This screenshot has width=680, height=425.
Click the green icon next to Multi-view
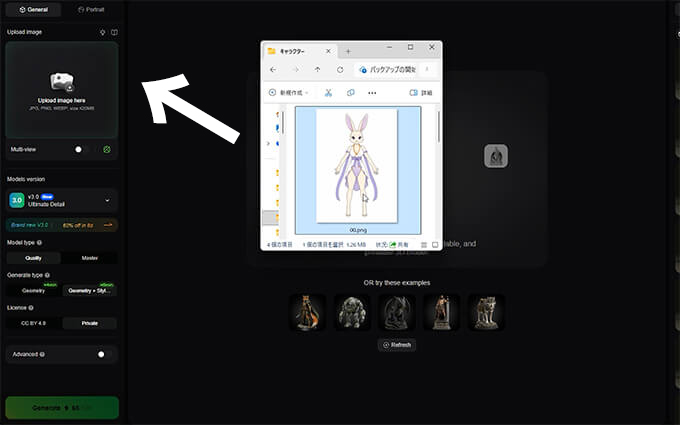[x=107, y=149]
